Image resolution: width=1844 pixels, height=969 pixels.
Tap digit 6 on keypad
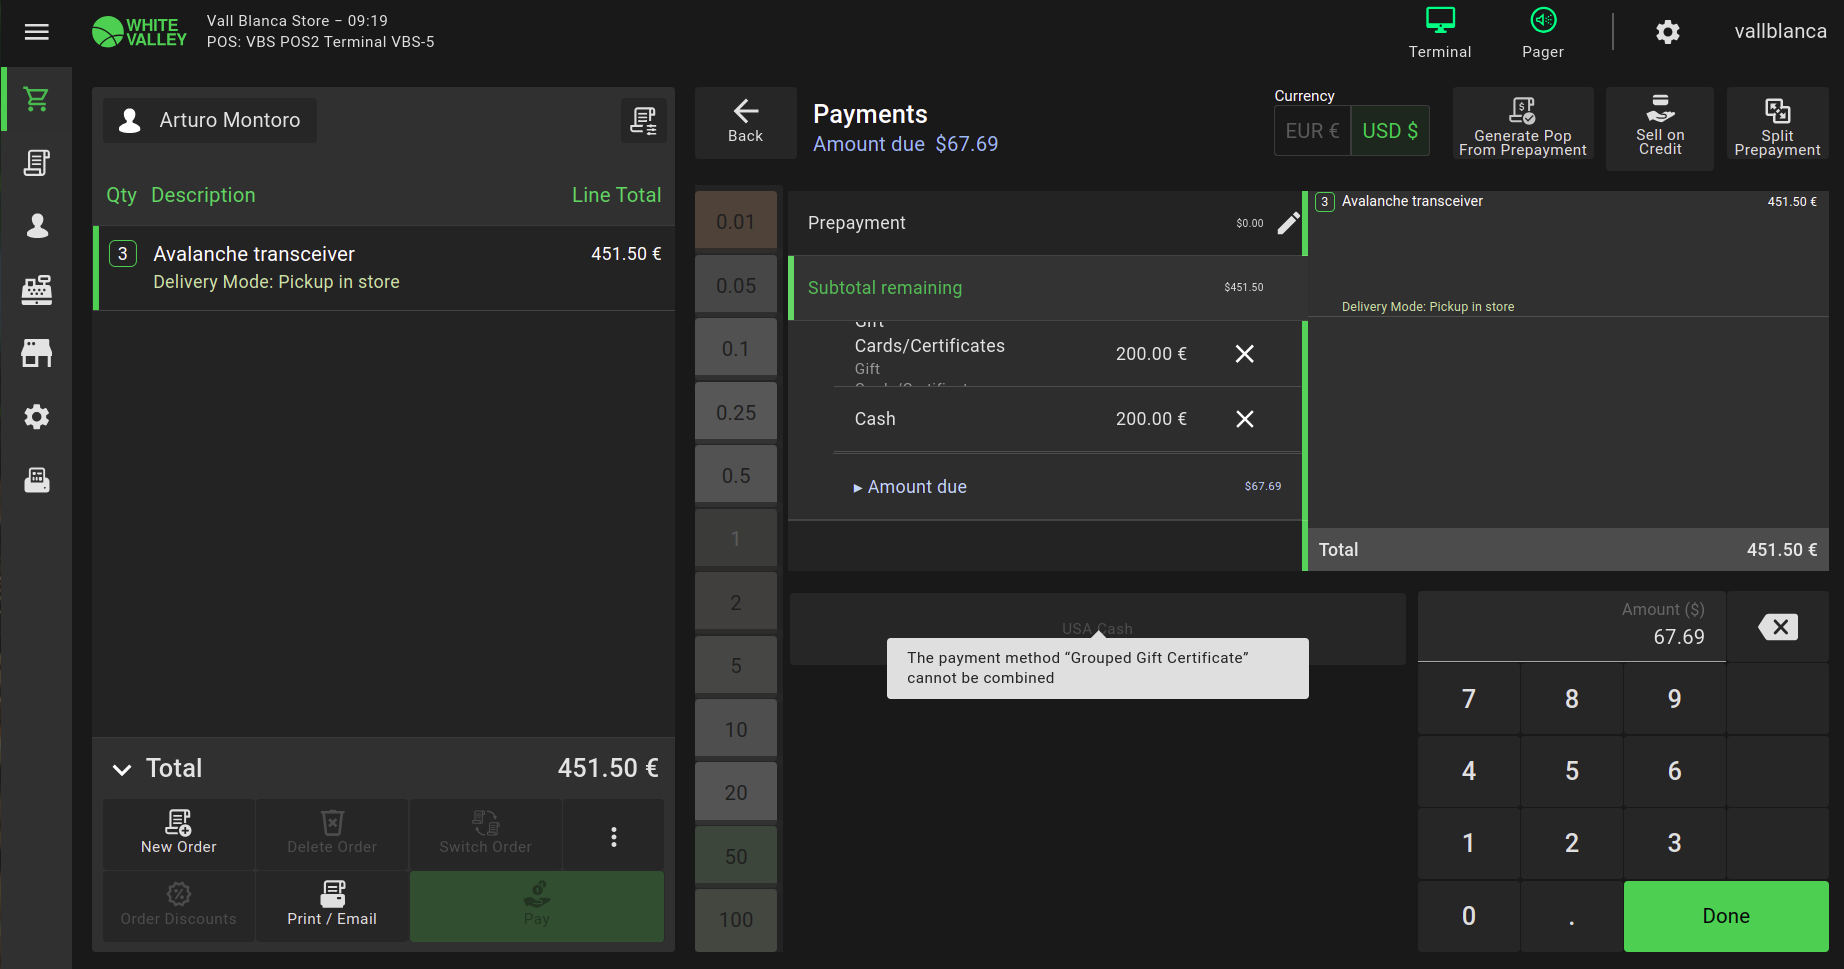(x=1675, y=771)
